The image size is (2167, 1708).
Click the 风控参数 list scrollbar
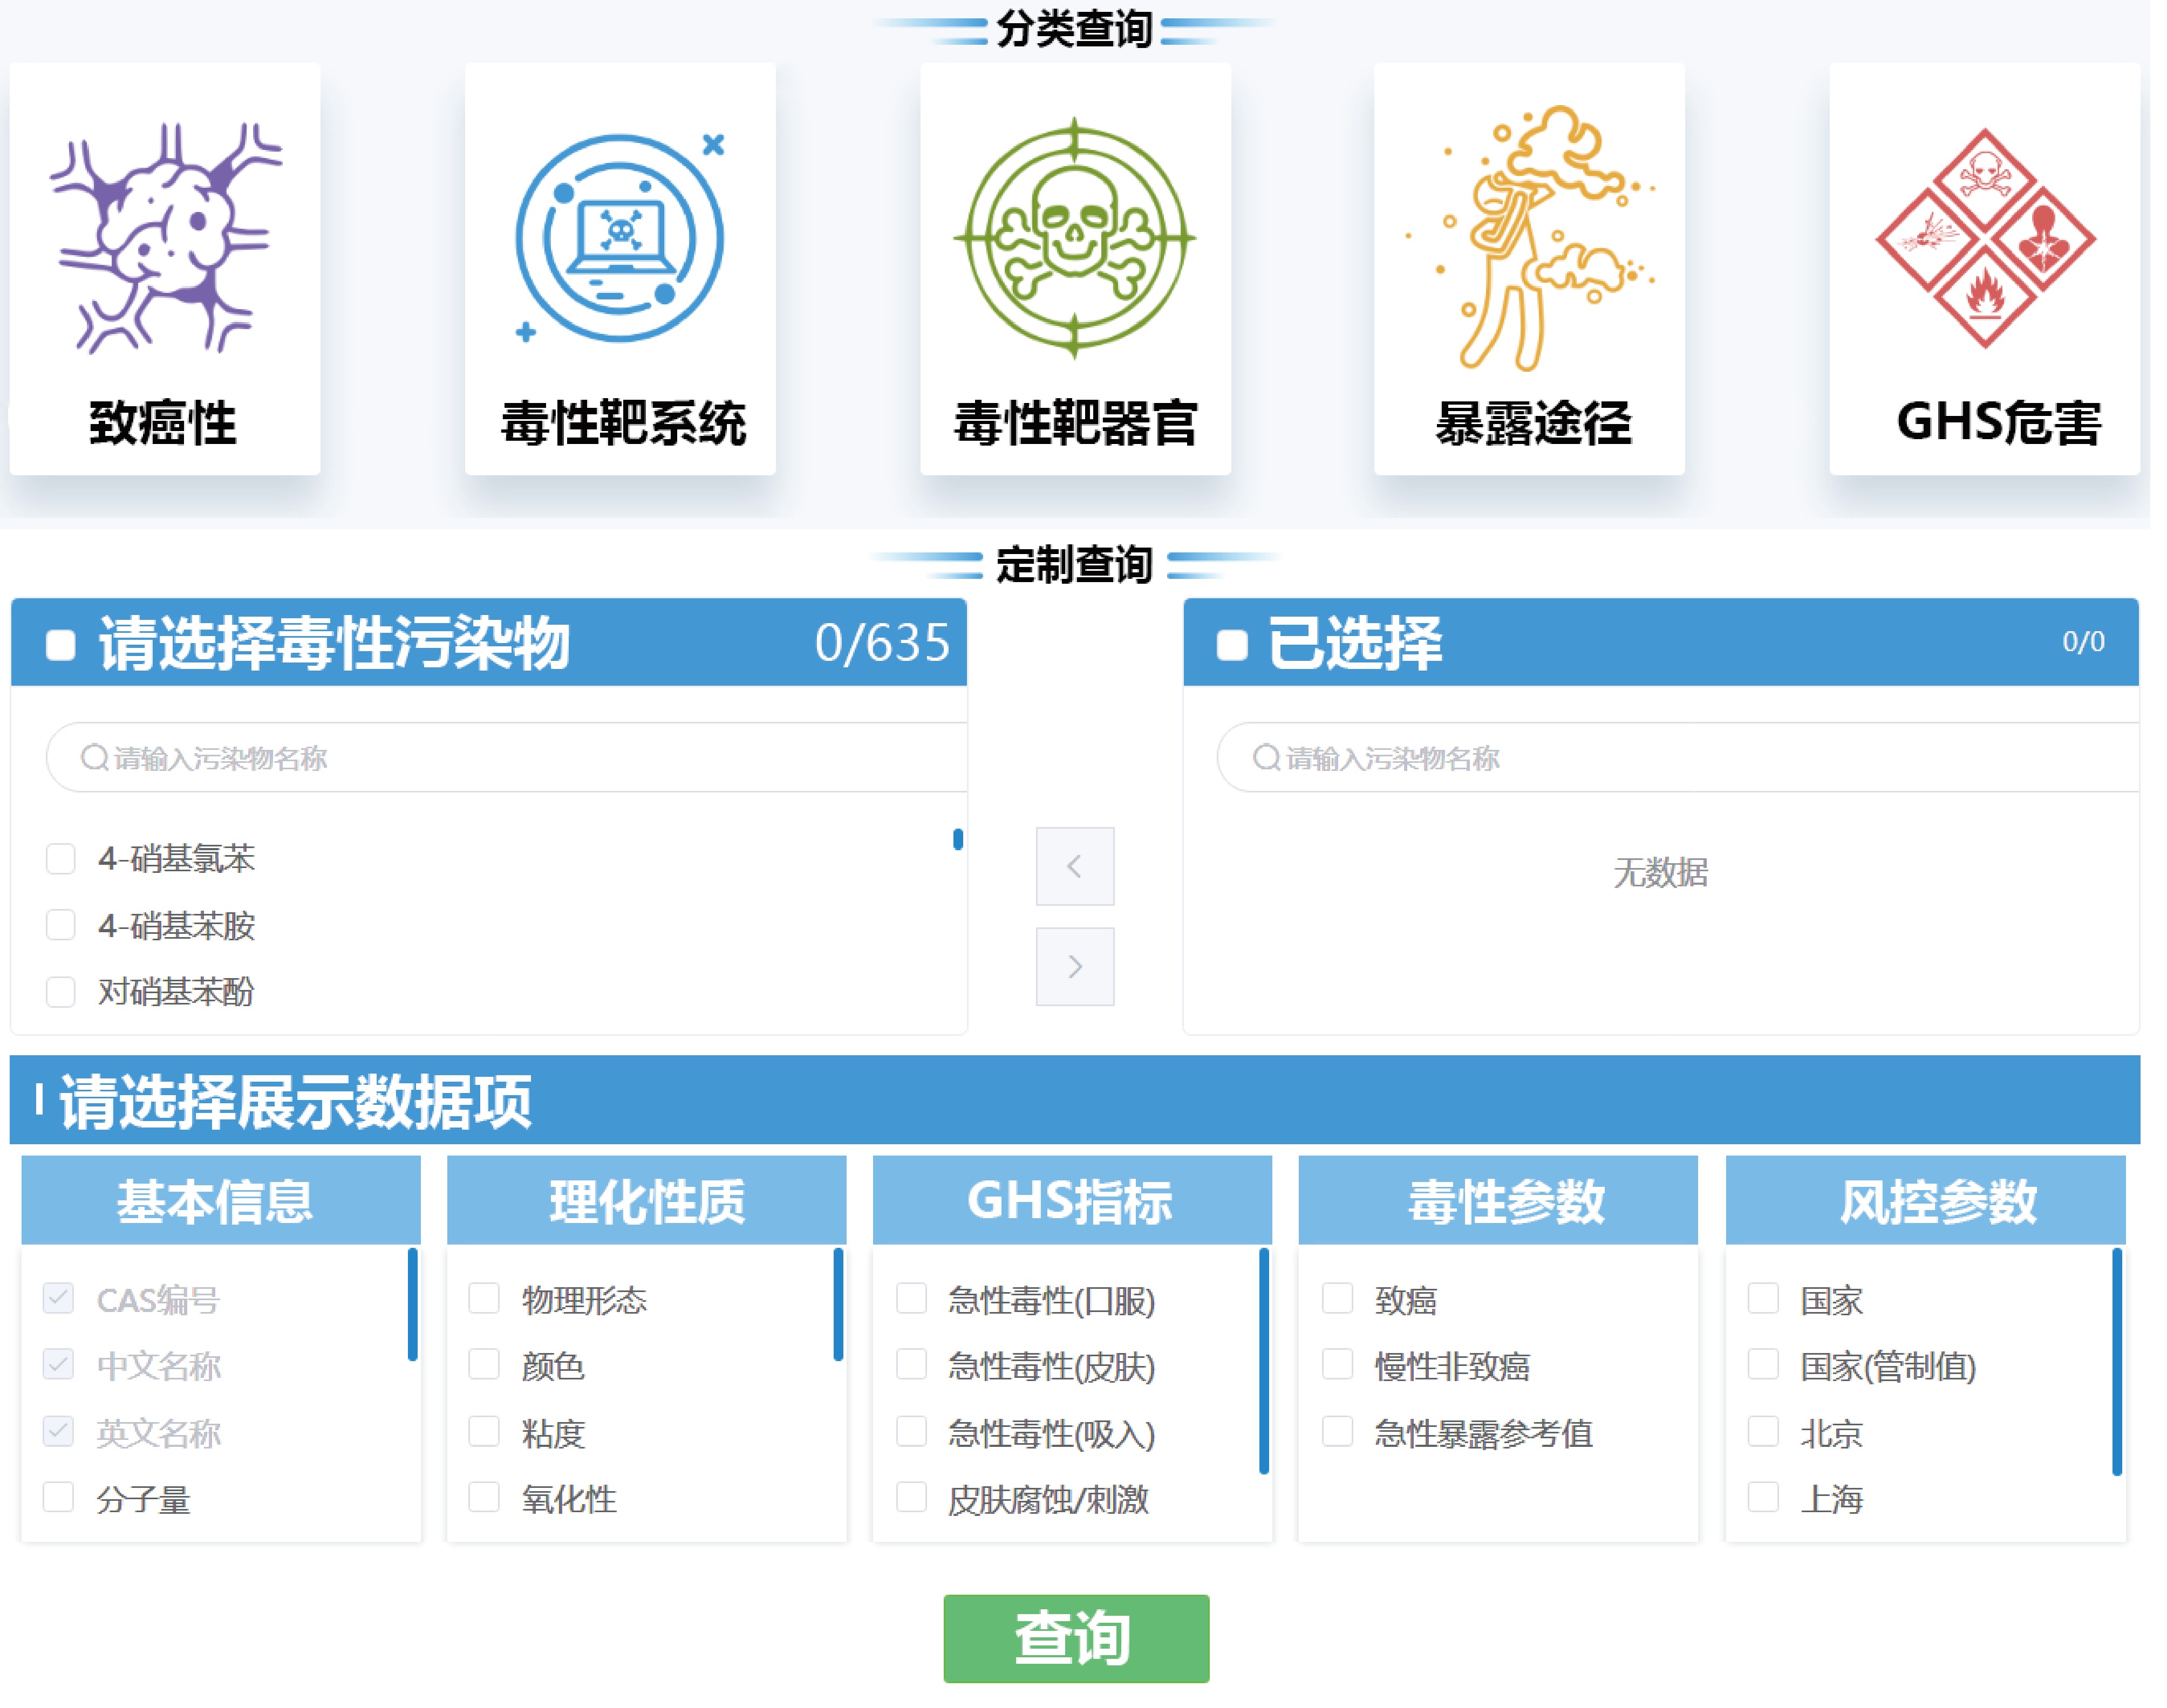click(x=2117, y=1361)
